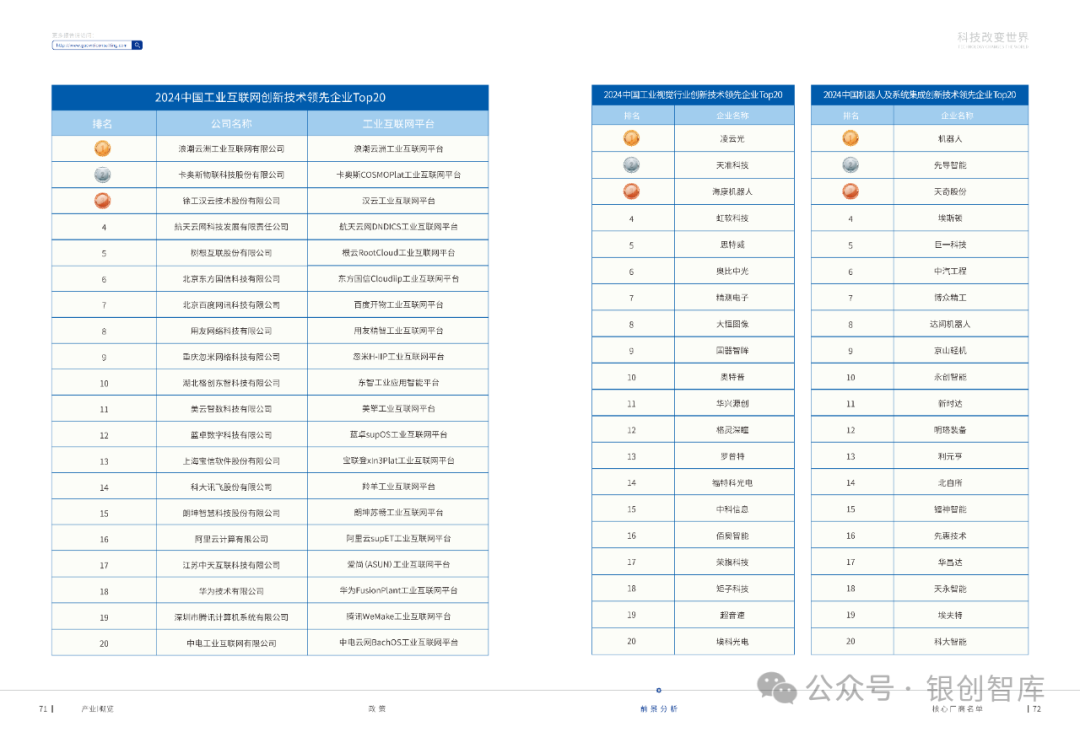Click the 朗坤苏畅工业互联网平台 cell

coord(398,512)
